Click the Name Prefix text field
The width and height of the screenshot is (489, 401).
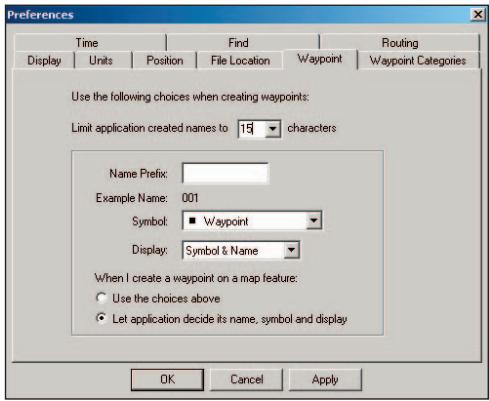[225, 173]
